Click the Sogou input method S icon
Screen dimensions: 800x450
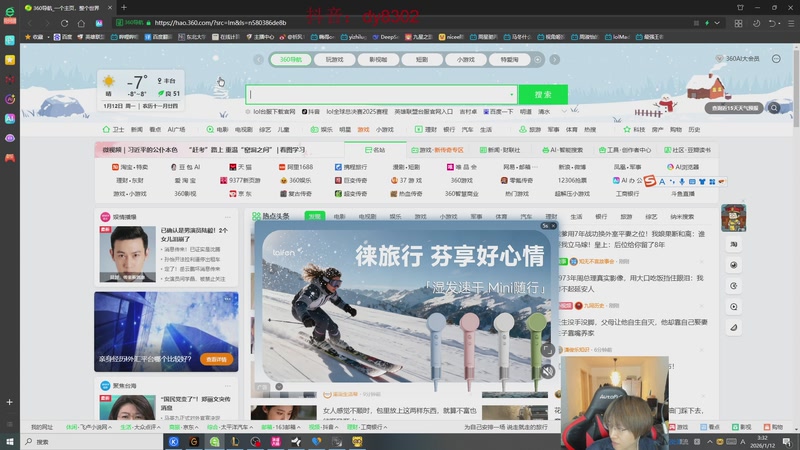pos(649,181)
